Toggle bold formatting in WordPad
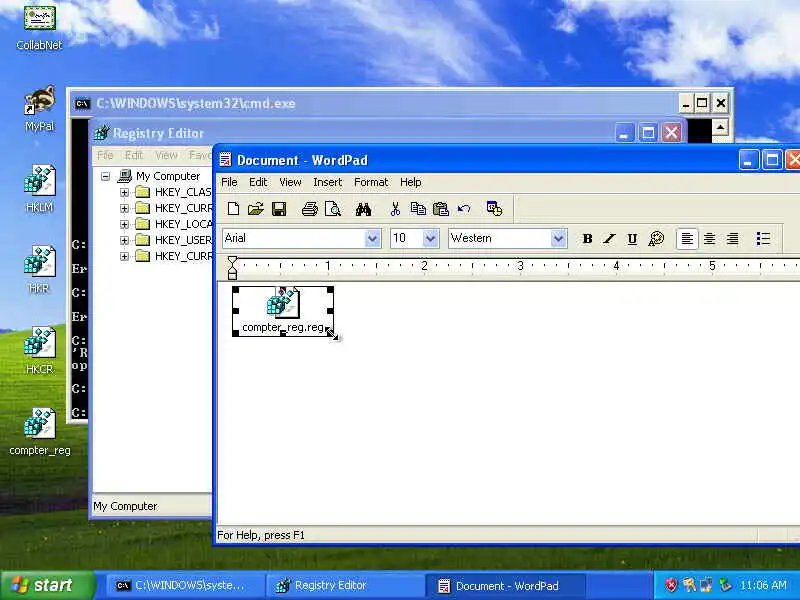 [x=587, y=238]
